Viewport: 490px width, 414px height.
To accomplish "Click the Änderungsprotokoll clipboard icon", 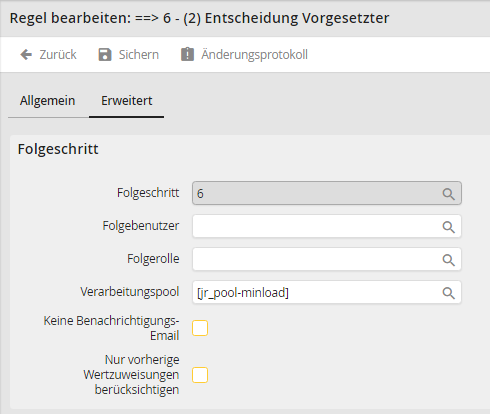I will pyautogui.click(x=187, y=54).
